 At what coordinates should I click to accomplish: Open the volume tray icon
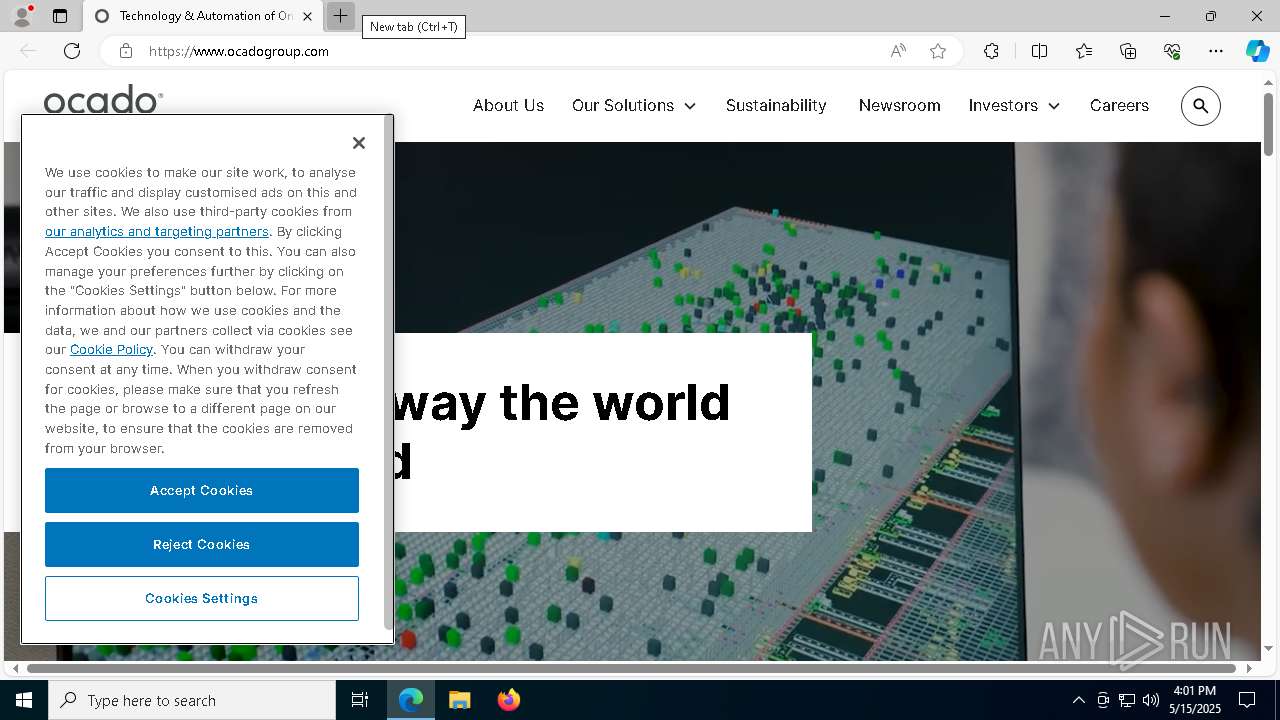coord(1151,700)
